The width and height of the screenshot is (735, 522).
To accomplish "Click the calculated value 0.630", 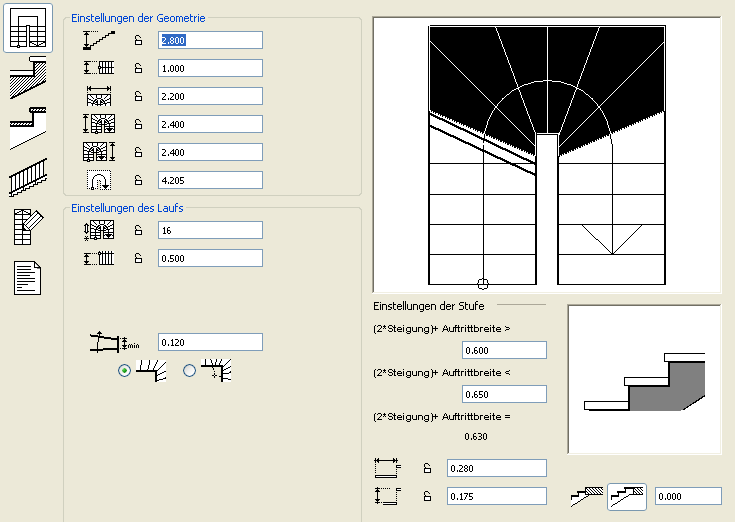I will (476, 437).
